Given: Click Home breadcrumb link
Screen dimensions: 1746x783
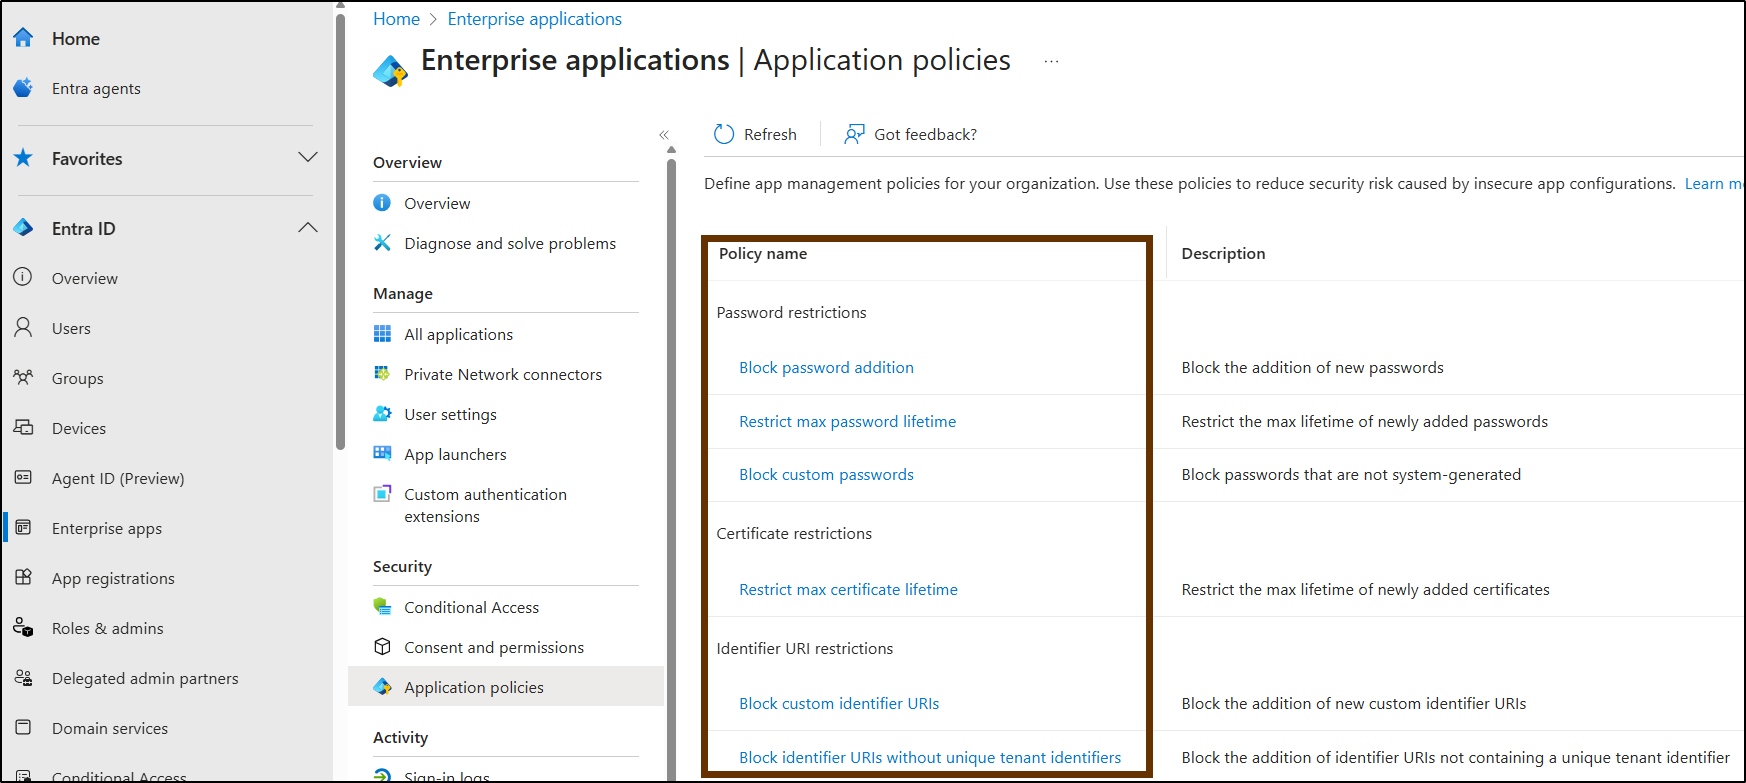Looking at the screenshot, I should [396, 19].
